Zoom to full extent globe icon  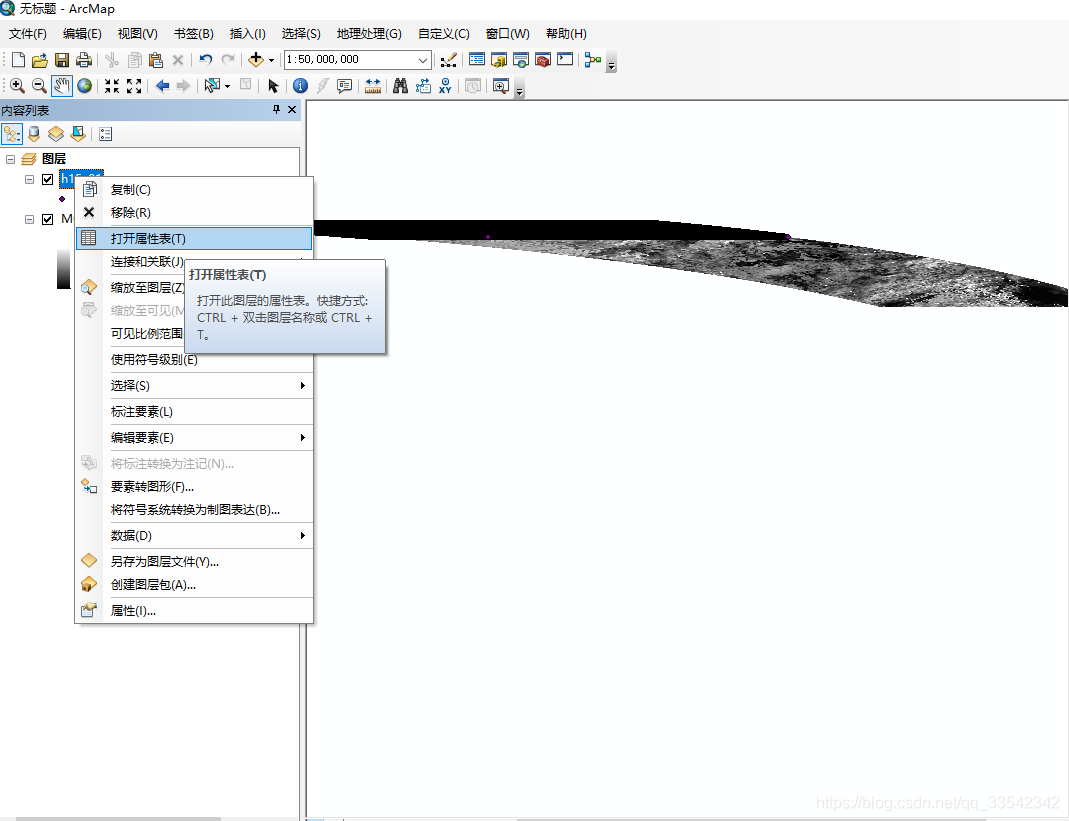(85, 86)
